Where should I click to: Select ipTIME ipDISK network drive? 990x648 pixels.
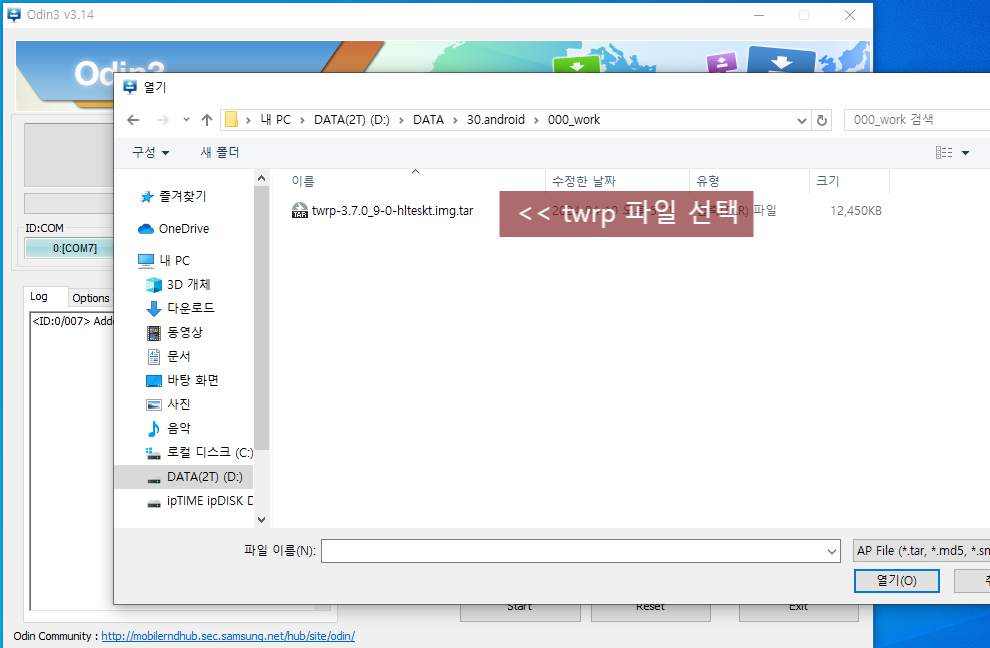[210, 501]
